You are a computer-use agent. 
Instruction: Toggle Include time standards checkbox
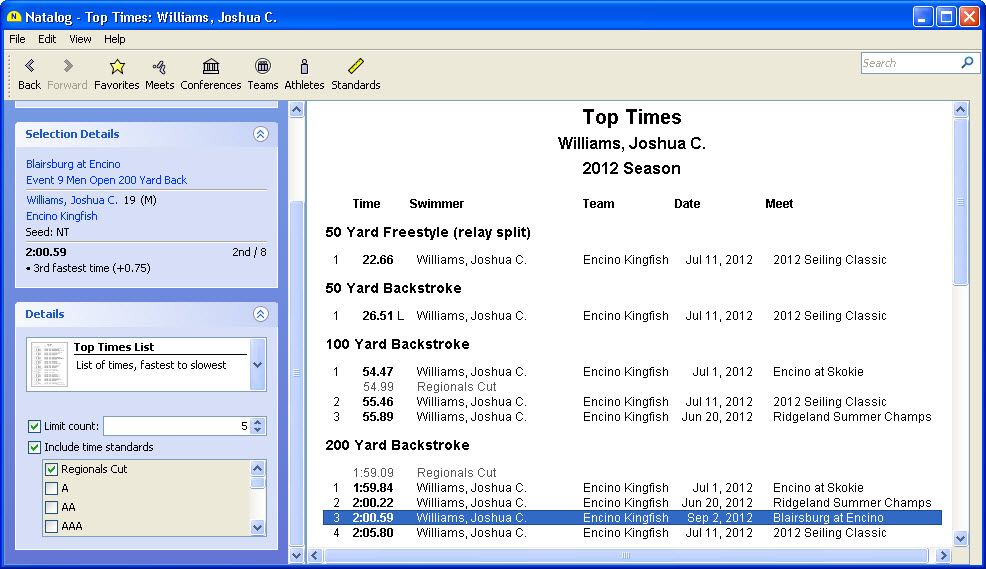click(35, 447)
